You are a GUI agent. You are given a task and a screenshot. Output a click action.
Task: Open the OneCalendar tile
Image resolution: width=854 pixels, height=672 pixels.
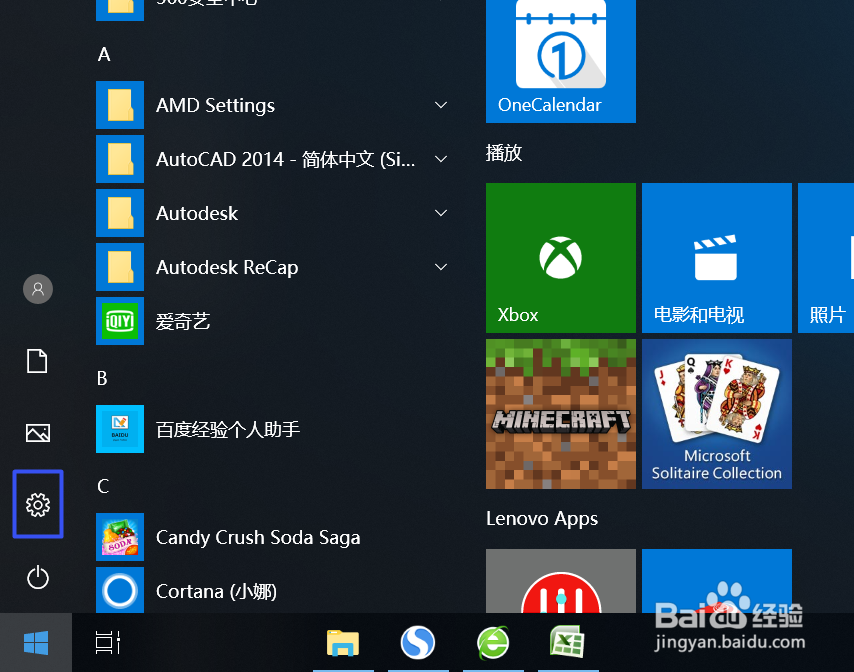561,60
